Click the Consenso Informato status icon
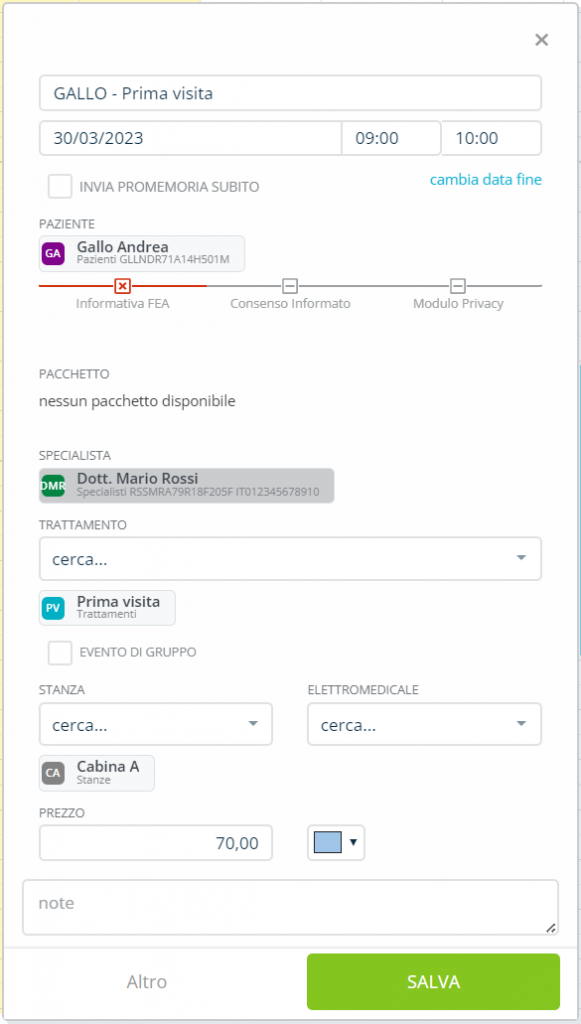The image size is (581, 1024). point(290,286)
